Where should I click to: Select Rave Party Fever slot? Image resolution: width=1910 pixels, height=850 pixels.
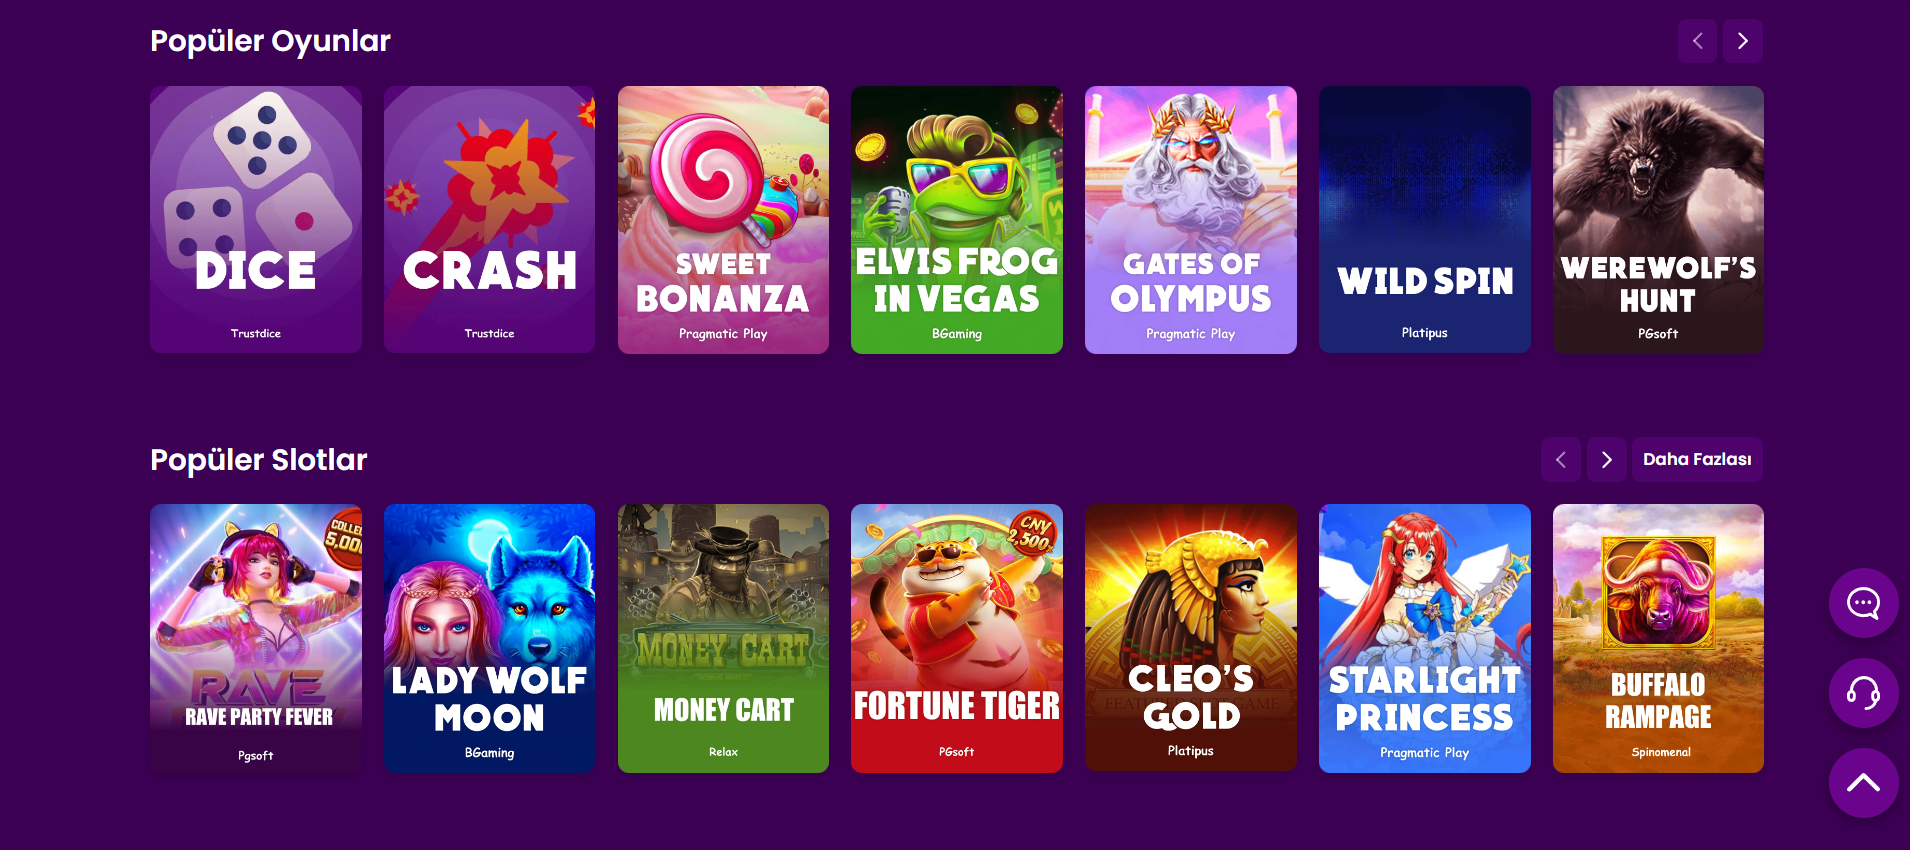[256, 638]
